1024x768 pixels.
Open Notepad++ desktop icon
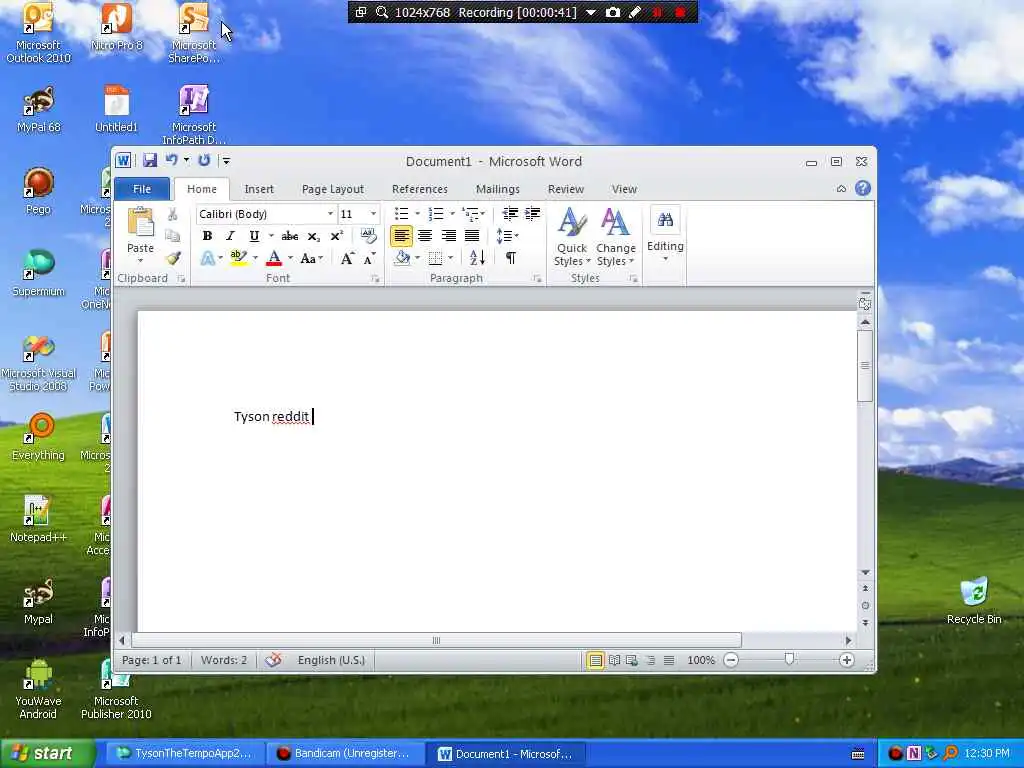[38, 519]
